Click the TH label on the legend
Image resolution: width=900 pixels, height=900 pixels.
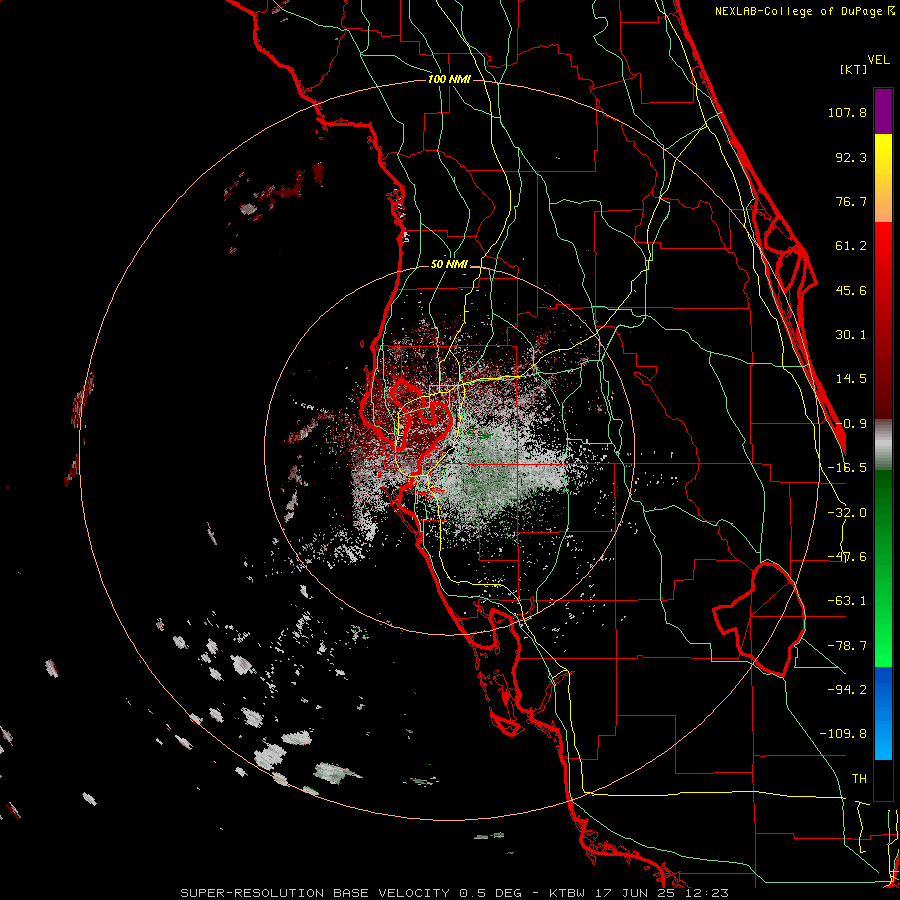[859, 778]
